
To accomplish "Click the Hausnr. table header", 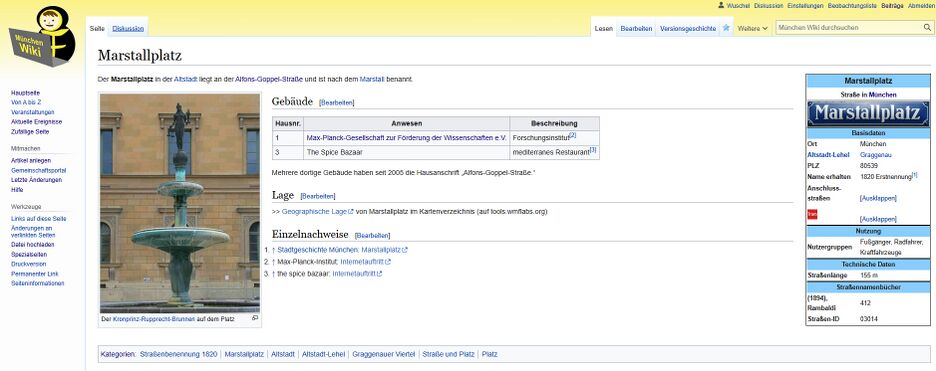I will pyautogui.click(x=288, y=123).
